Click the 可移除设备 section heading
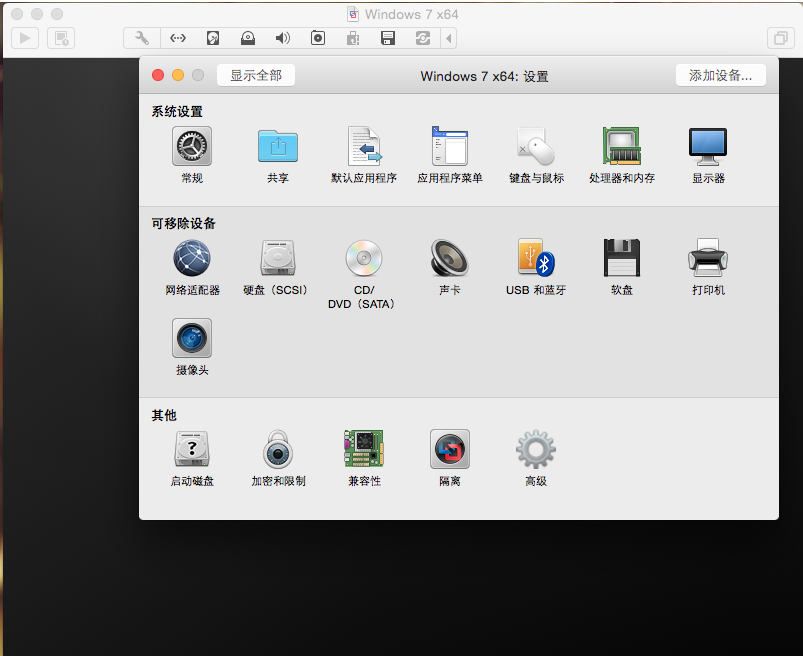This screenshot has height=656, width=803. pos(183,223)
